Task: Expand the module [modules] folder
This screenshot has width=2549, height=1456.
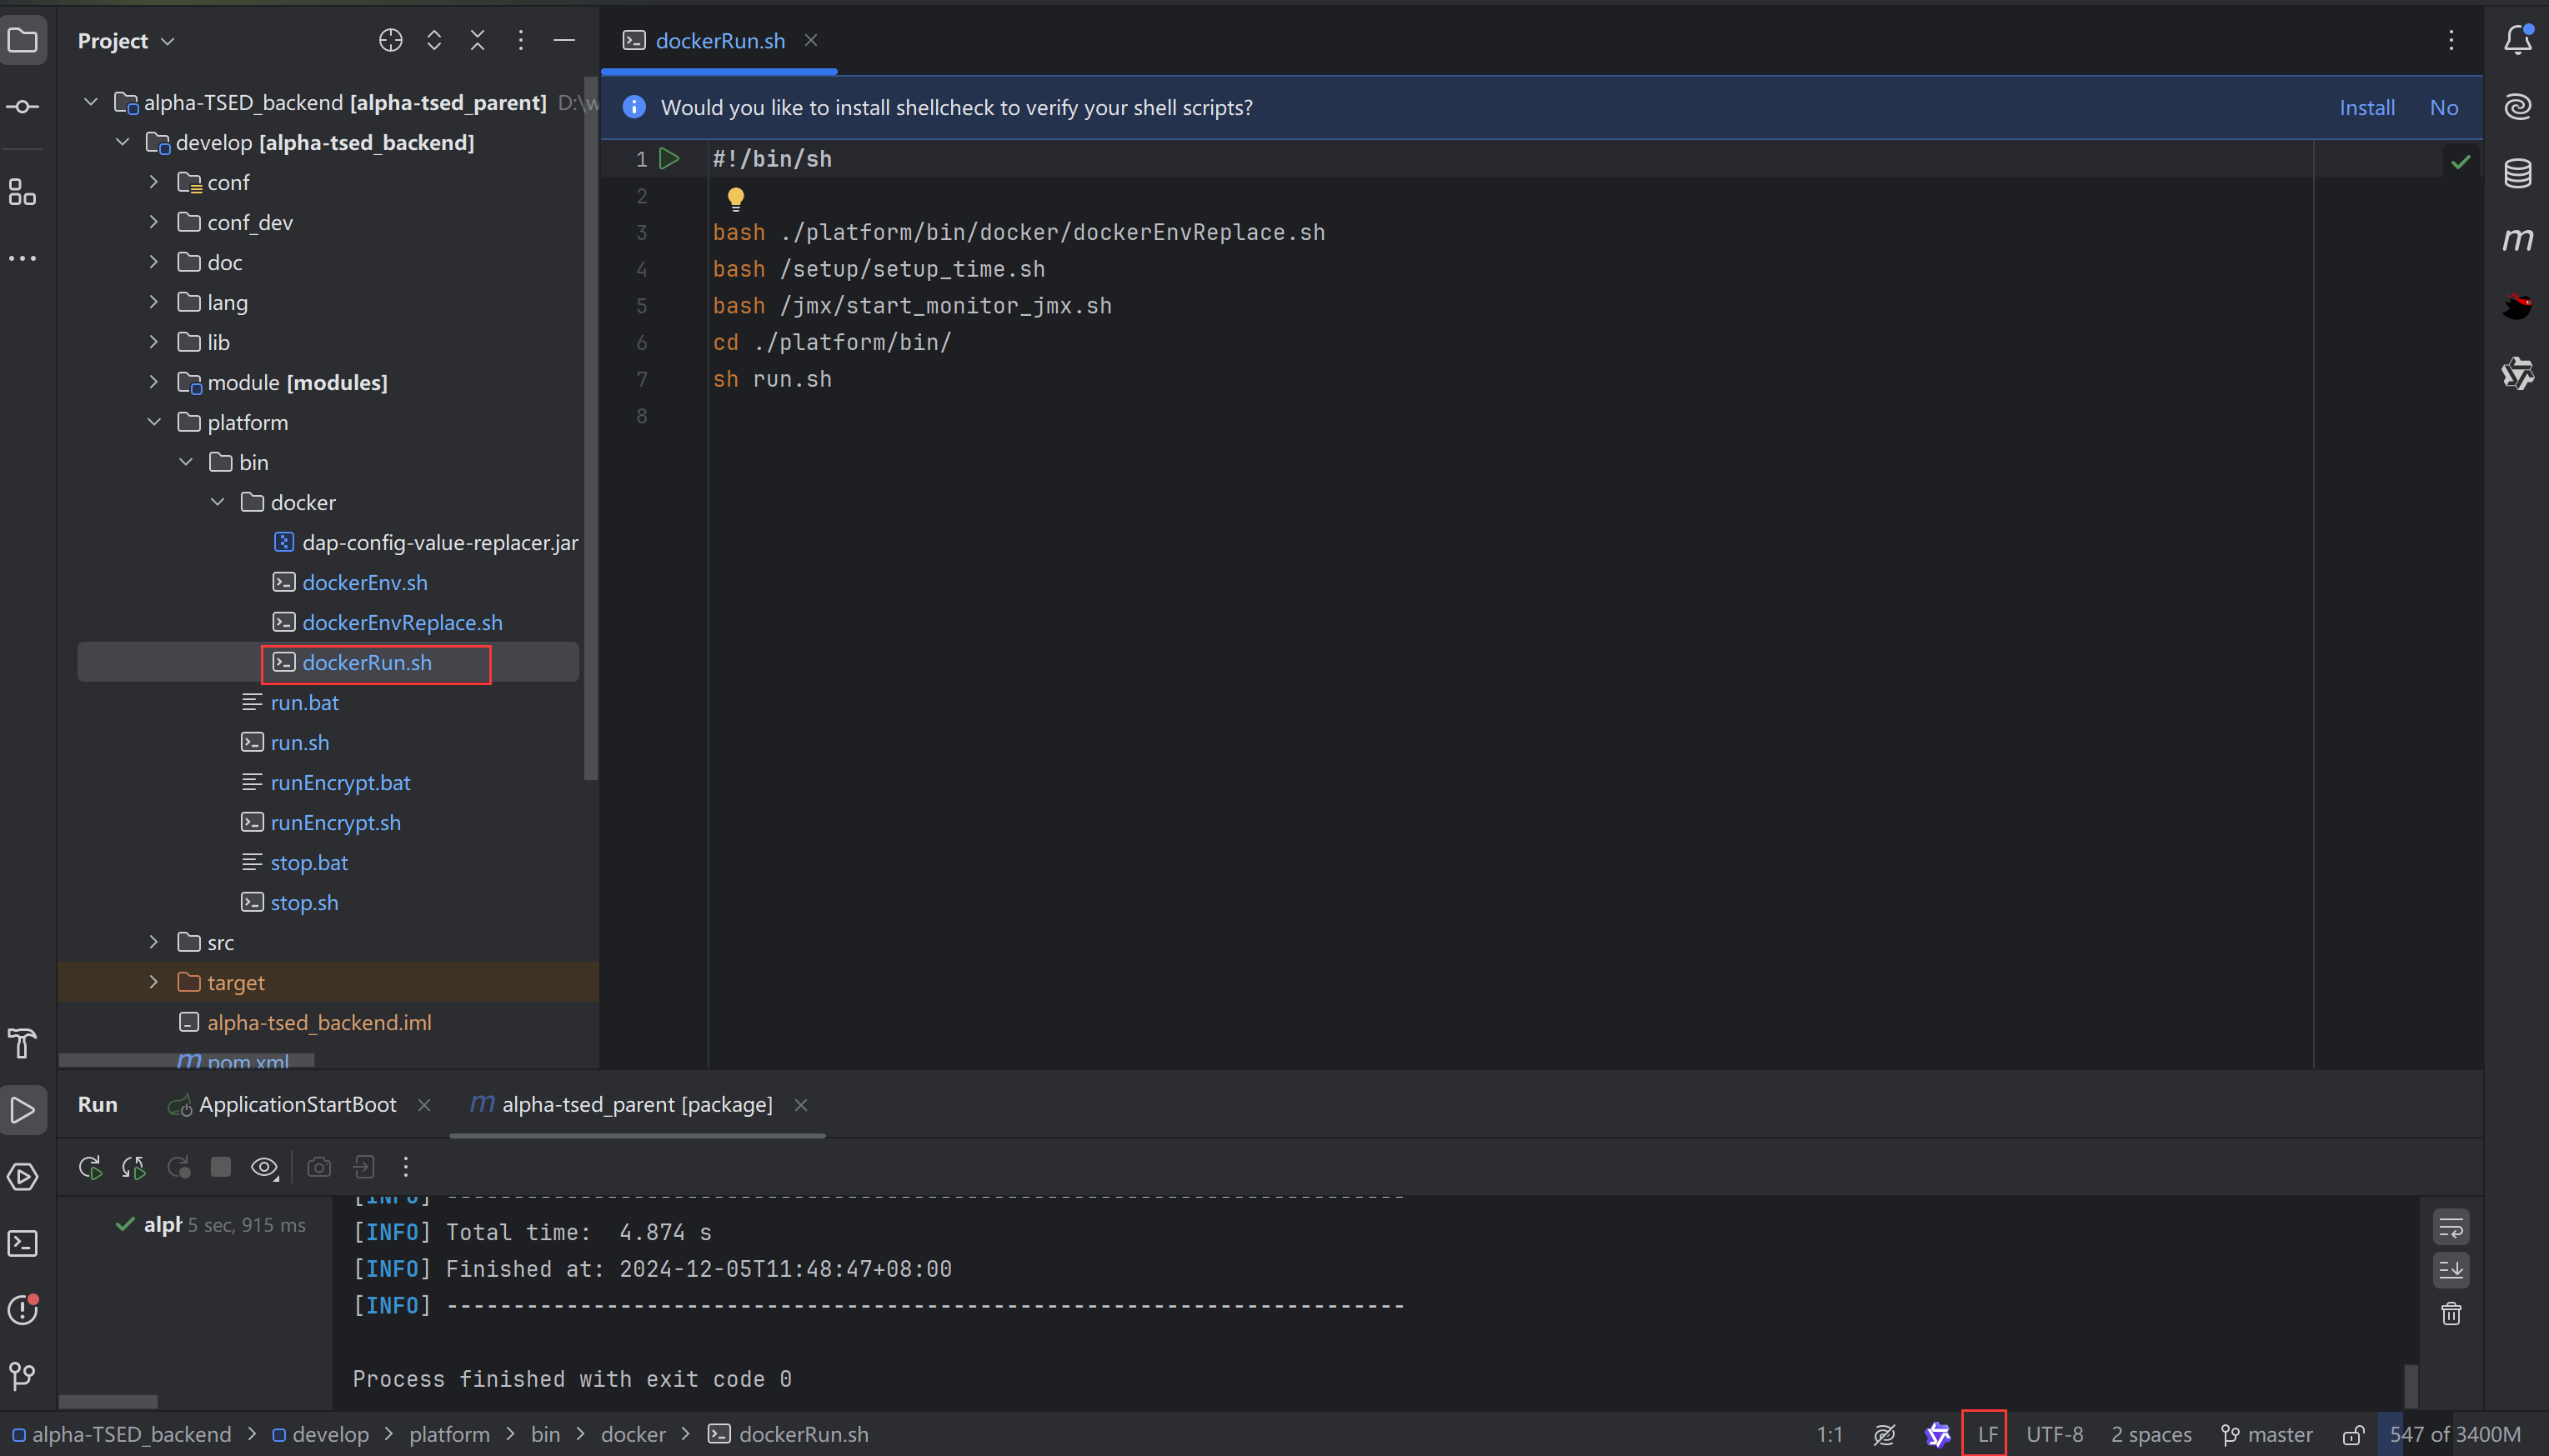Action: coord(153,382)
